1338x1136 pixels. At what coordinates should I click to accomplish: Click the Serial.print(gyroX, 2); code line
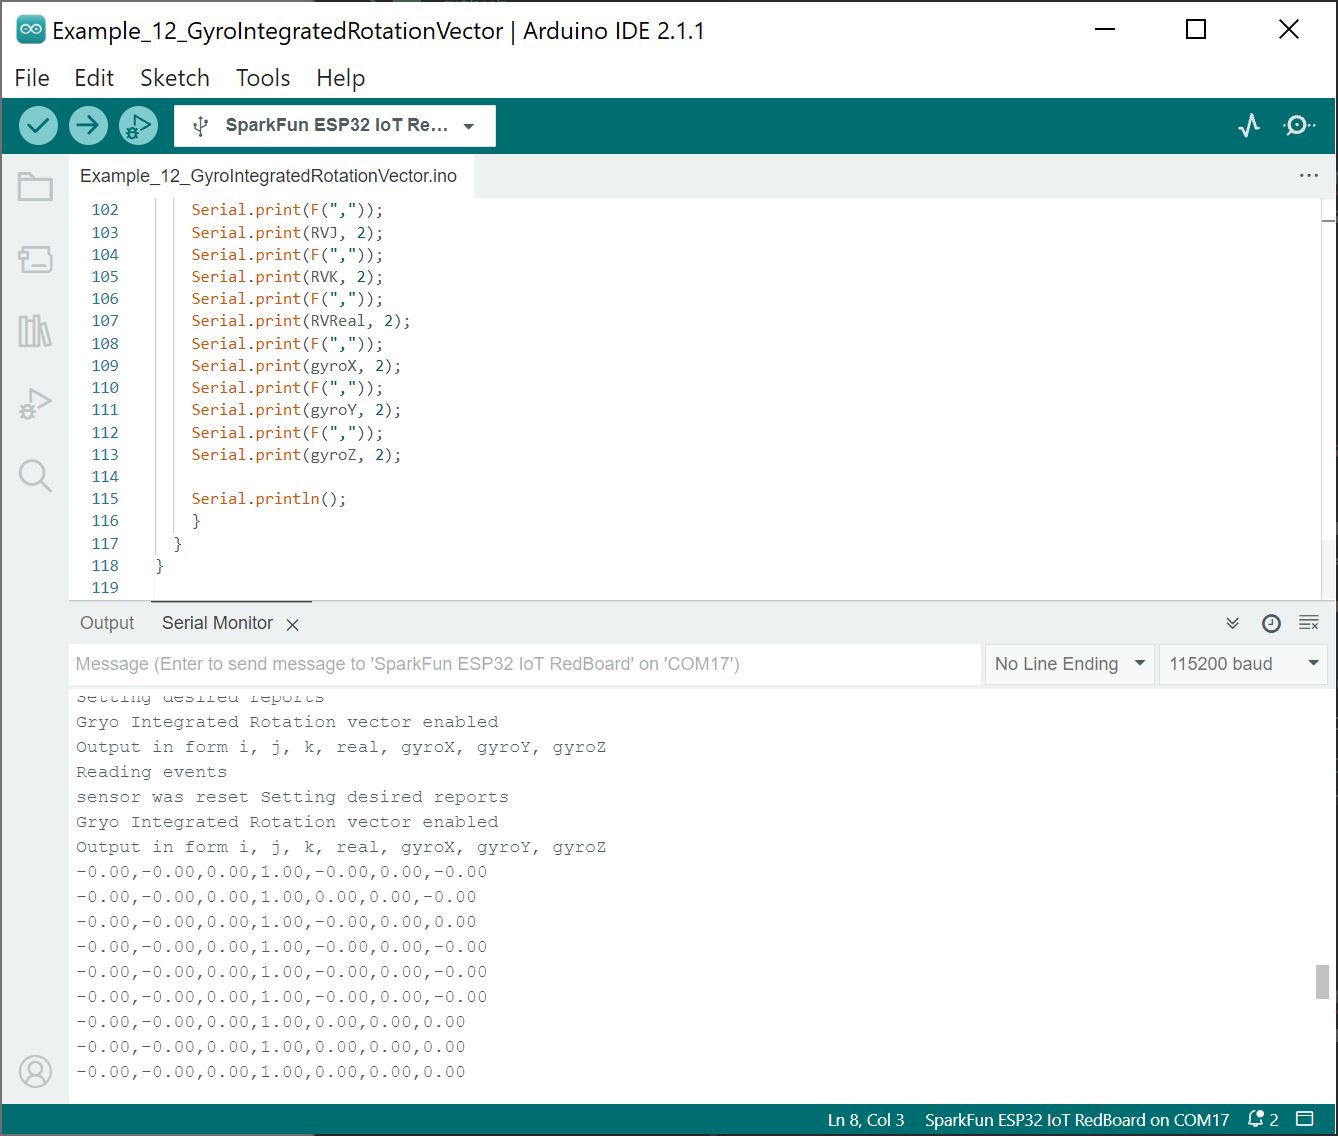[x=296, y=366]
